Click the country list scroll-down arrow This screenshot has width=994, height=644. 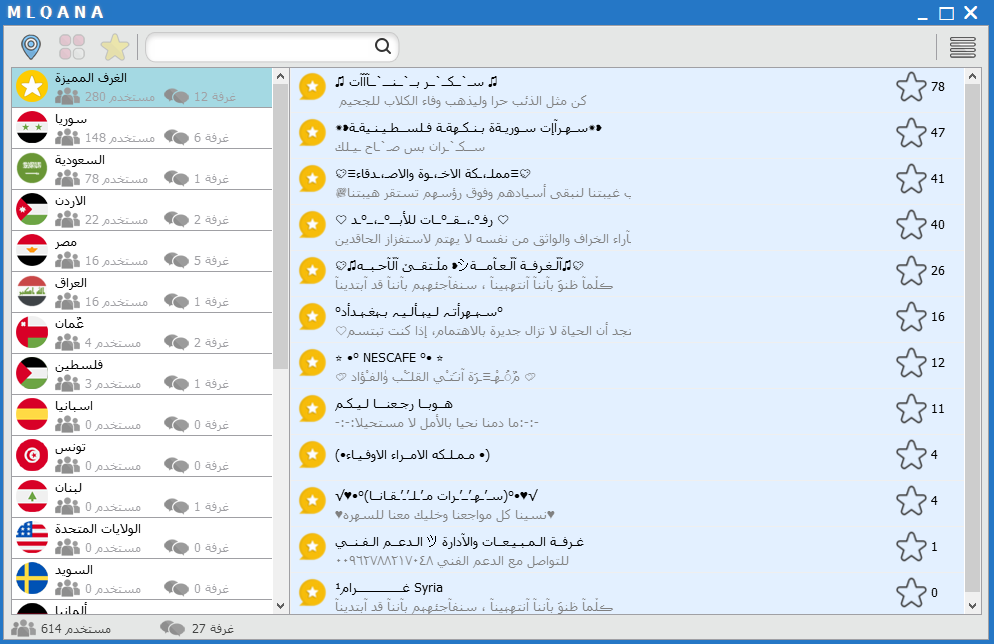(x=281, y=606)
